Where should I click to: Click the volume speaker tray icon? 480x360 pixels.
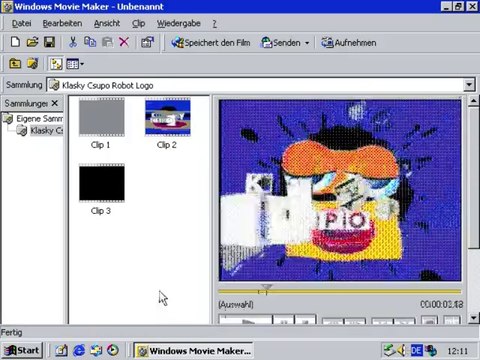tap(402, 351)
